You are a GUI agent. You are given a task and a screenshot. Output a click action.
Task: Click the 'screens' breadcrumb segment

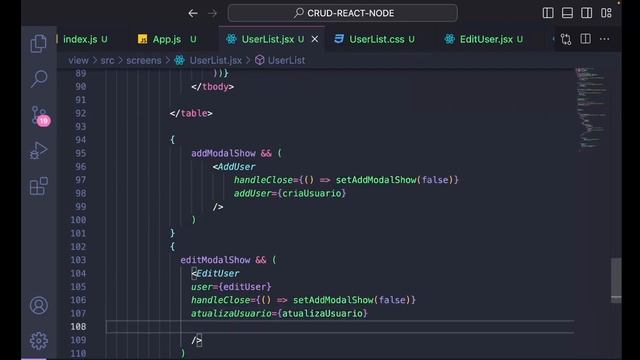(x=144, y=60)
